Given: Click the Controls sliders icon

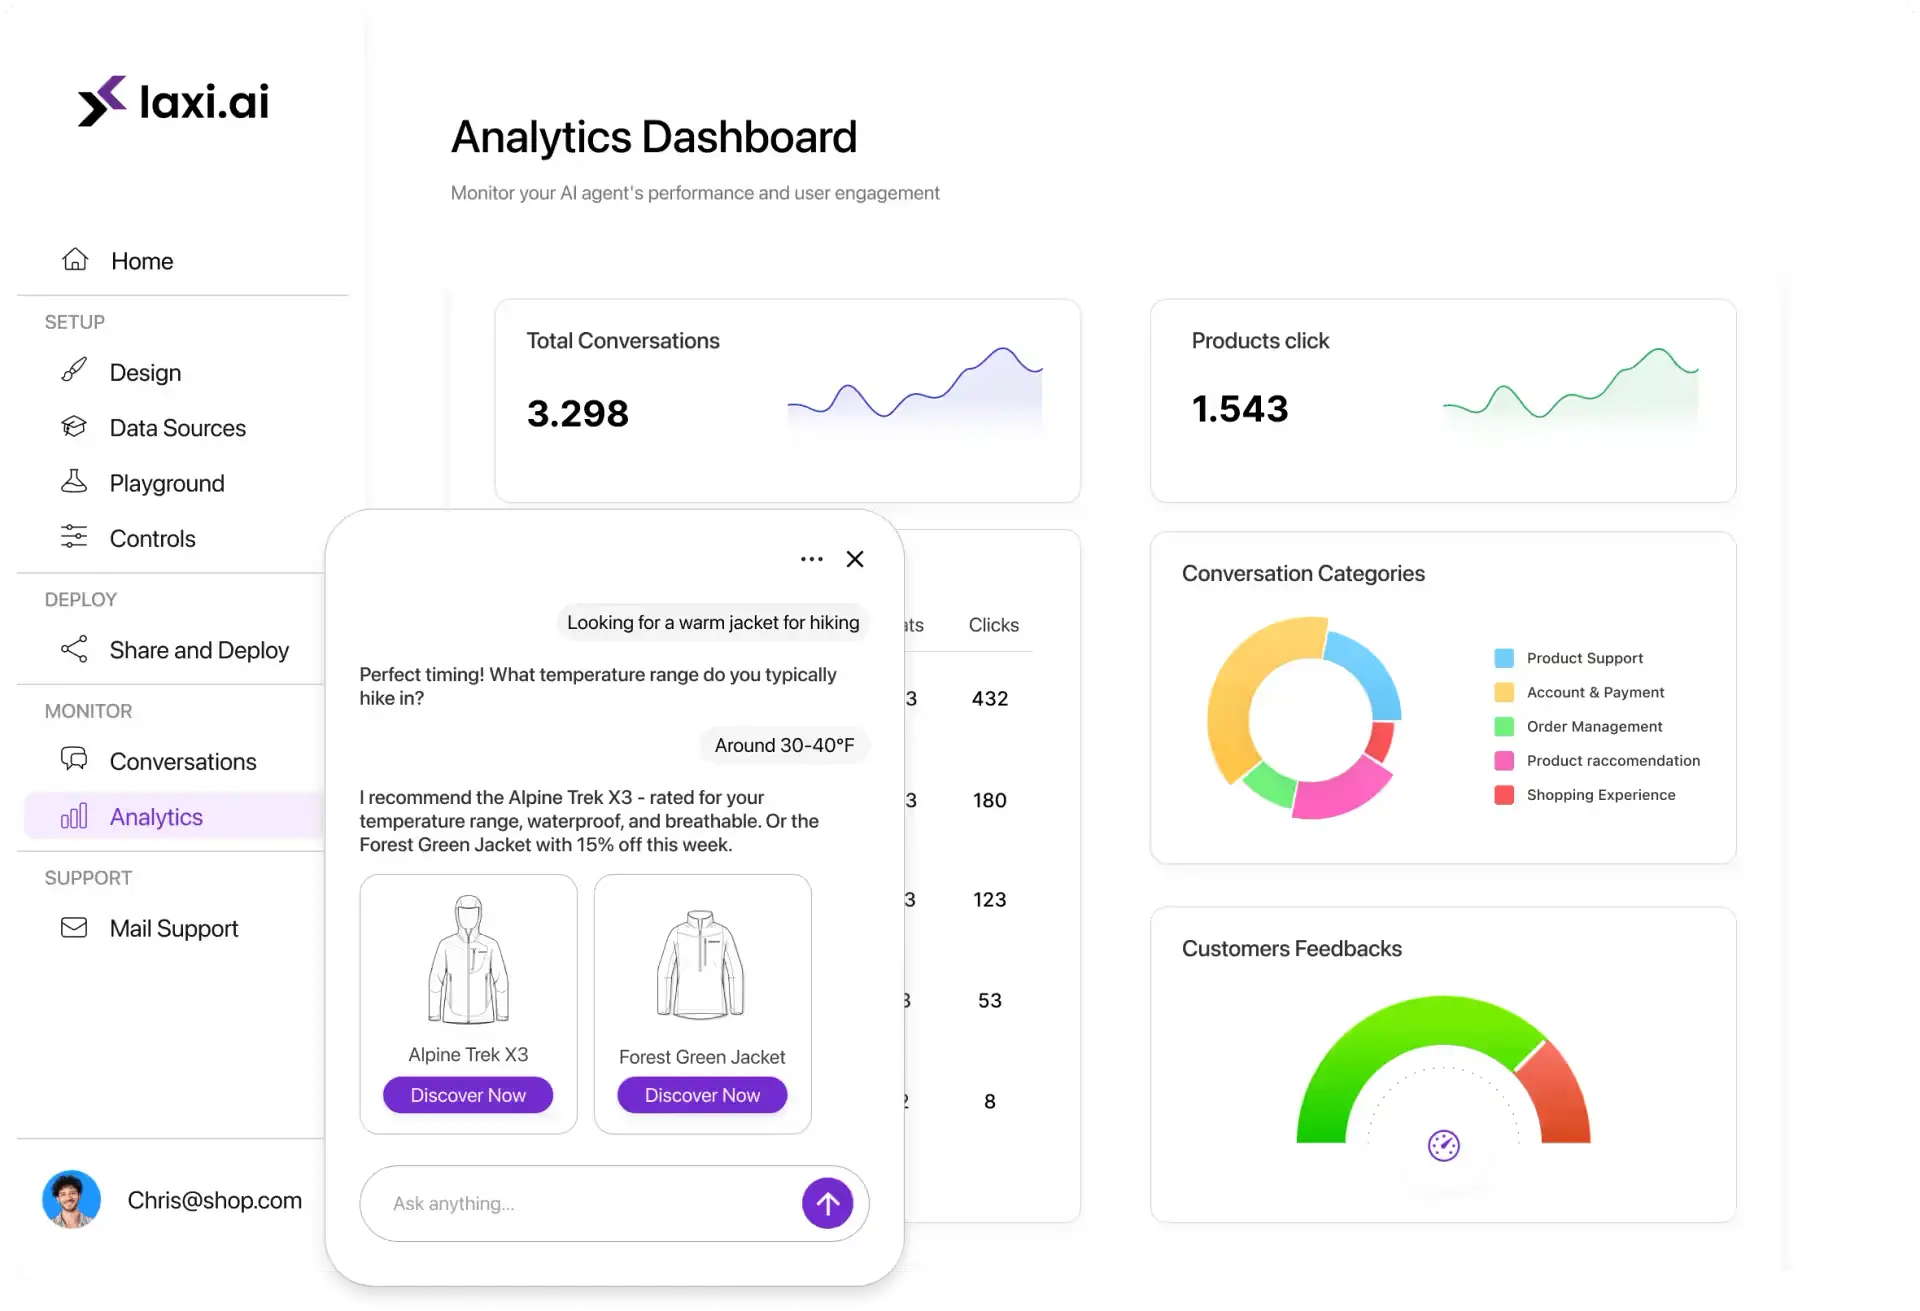Looking at the screenshot, I should (74, 537).
